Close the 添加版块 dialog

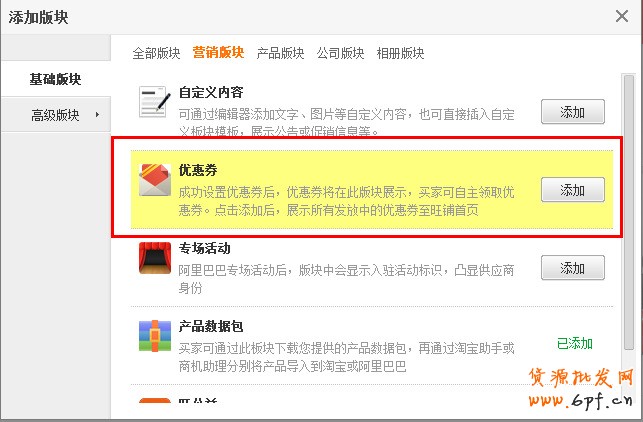622,16
